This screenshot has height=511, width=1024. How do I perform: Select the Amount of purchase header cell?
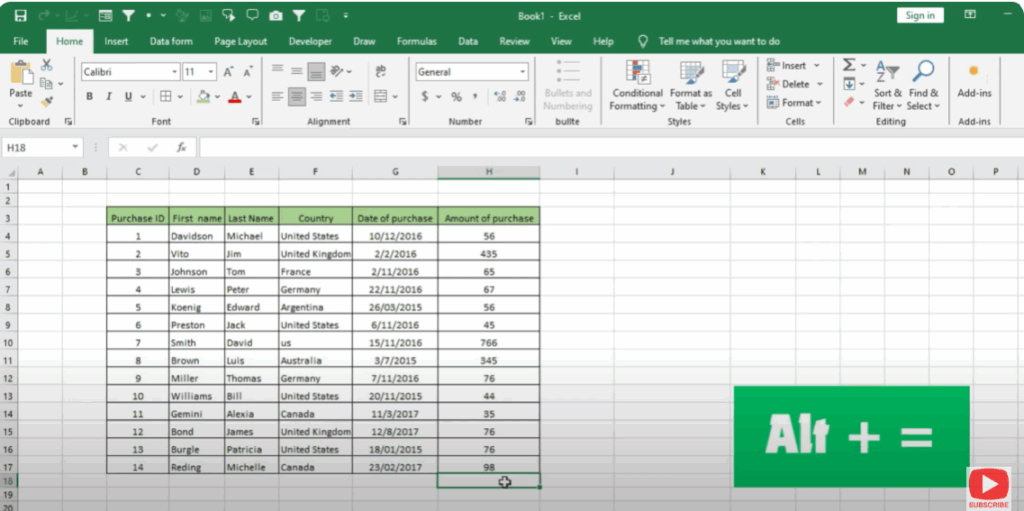[488, 218]
